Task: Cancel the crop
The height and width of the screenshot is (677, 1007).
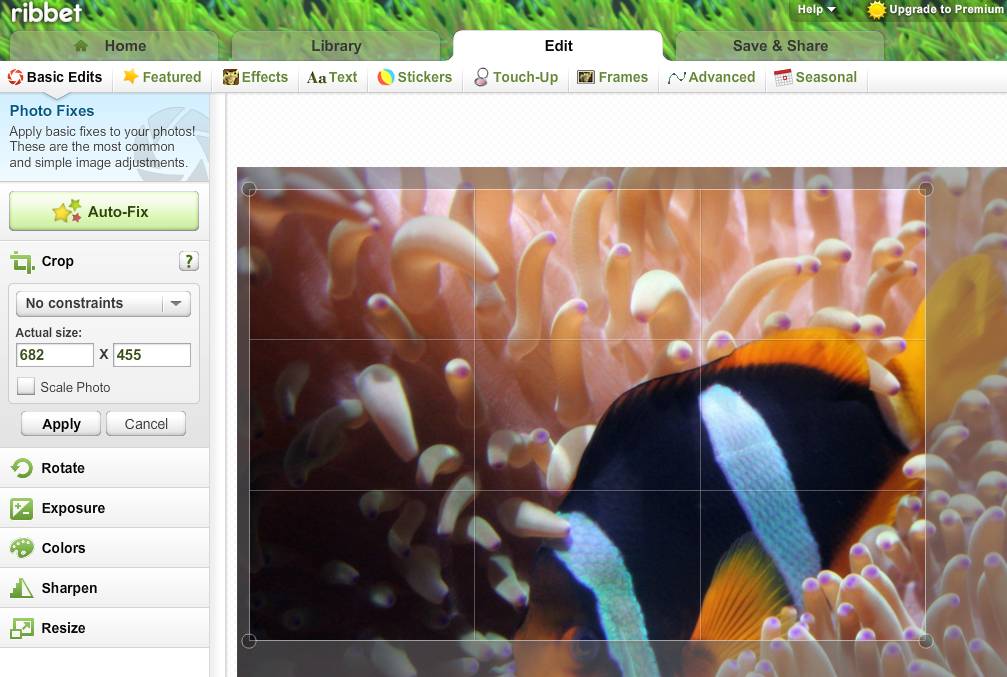Action: pyautogui.click(x=146, y=424)
